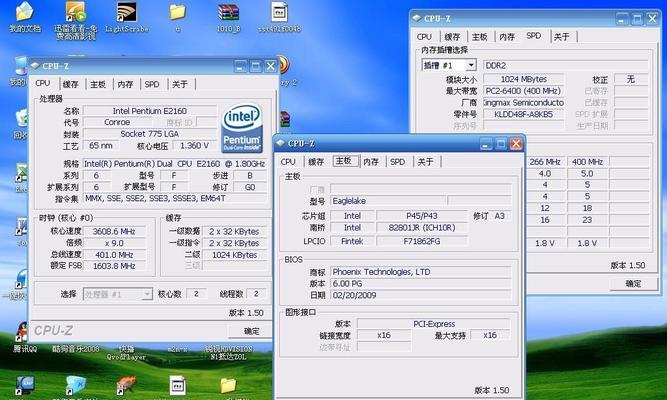The width and height of the screenshot is (667, 400).
Task: Click the title bar icon of CPU-Z processor window
Action: click(35, 66)
